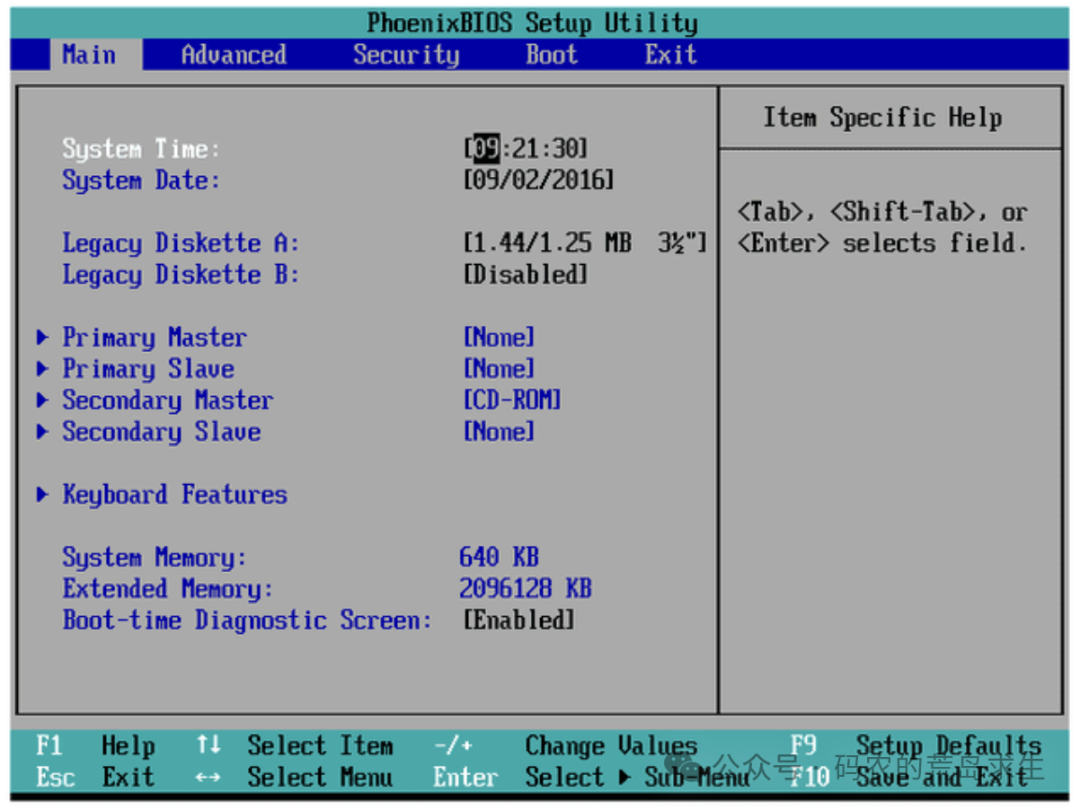The image size is (1080, 810).
Task: Click the F9 Setup Defaults hint
Action: (916, 745)
